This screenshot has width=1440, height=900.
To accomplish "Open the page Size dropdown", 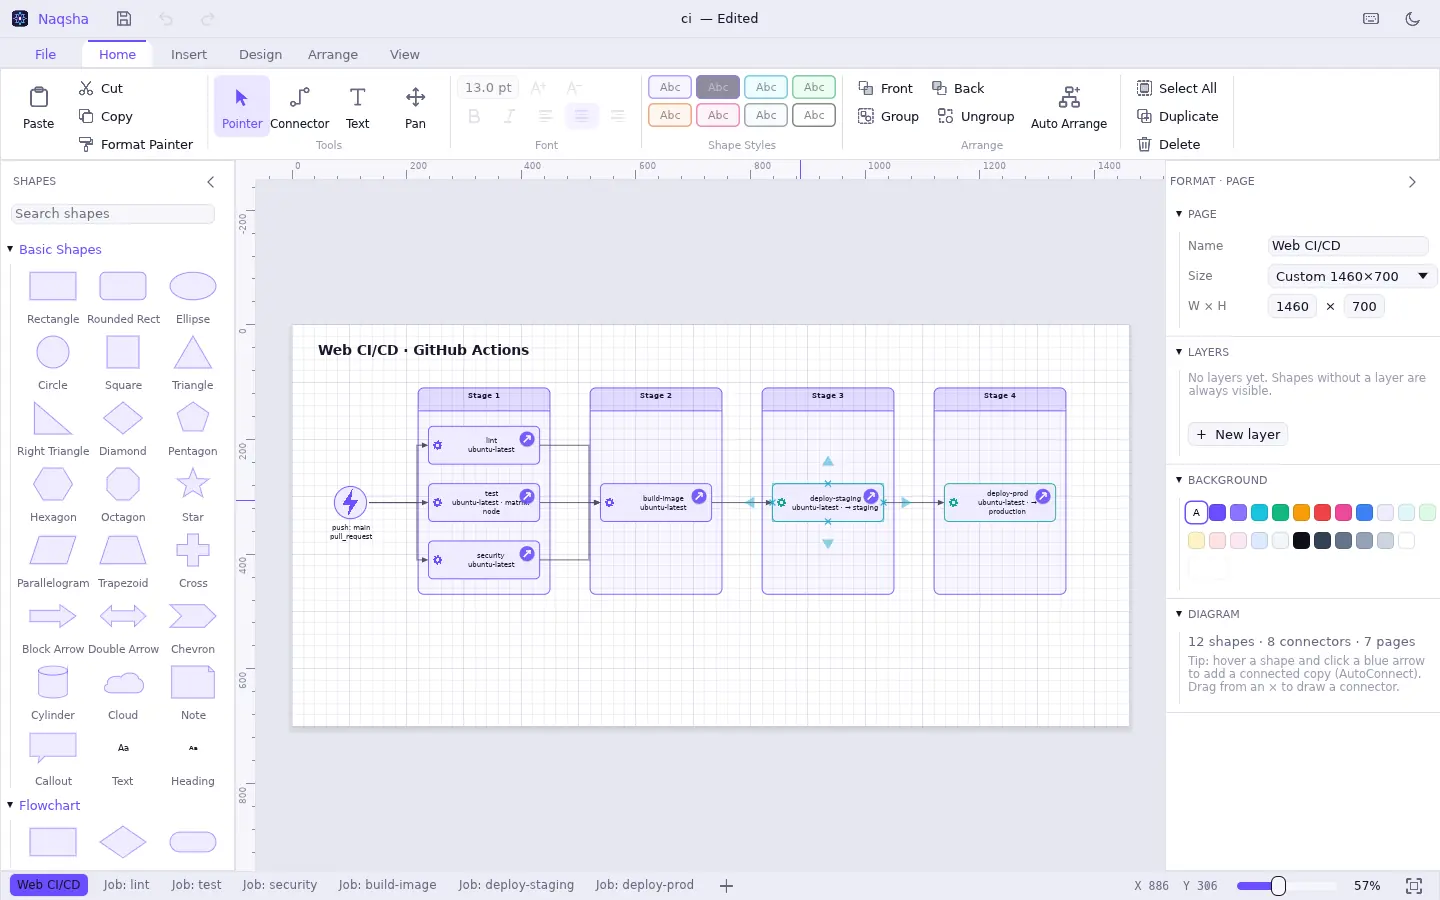I will coord(1352,276).
